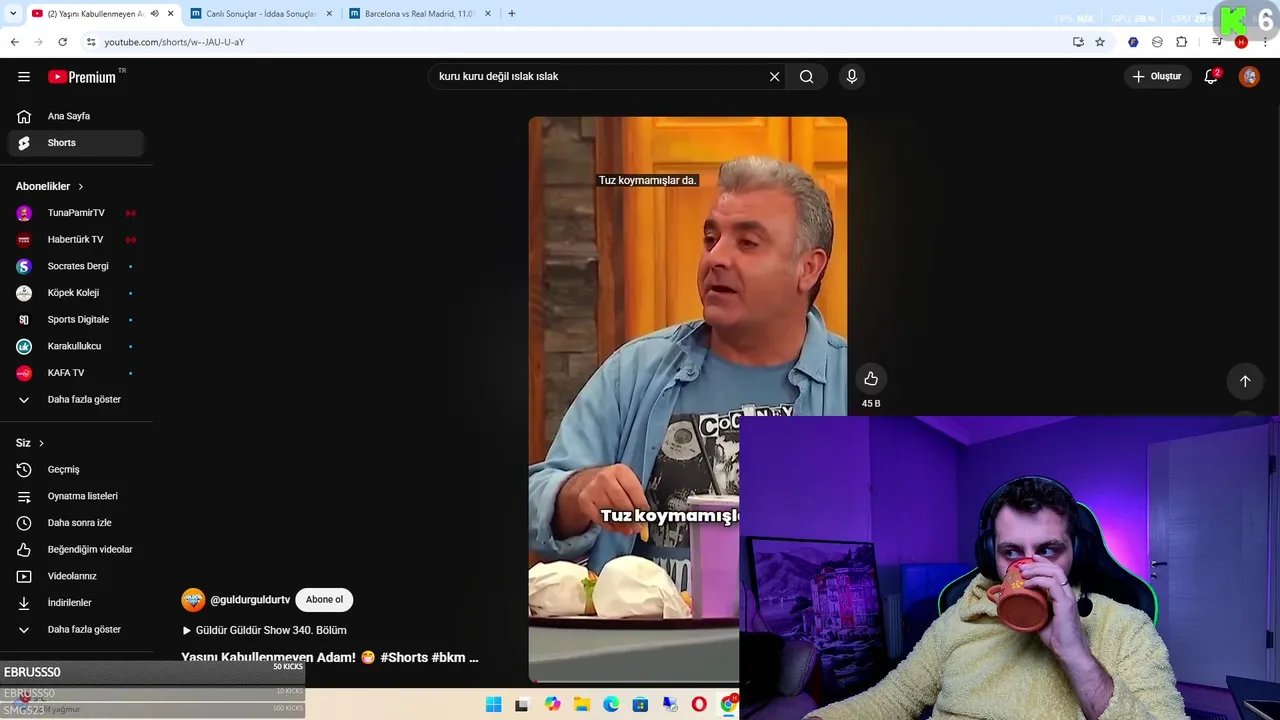Open Oynatma listeleri
This screenshot has height=720, width=1280.
(x=75, y=496)
